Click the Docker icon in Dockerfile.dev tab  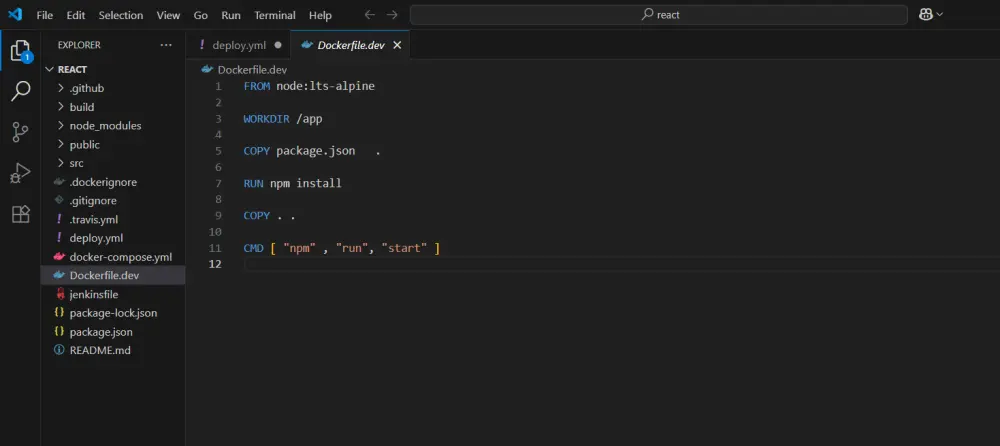307,45
